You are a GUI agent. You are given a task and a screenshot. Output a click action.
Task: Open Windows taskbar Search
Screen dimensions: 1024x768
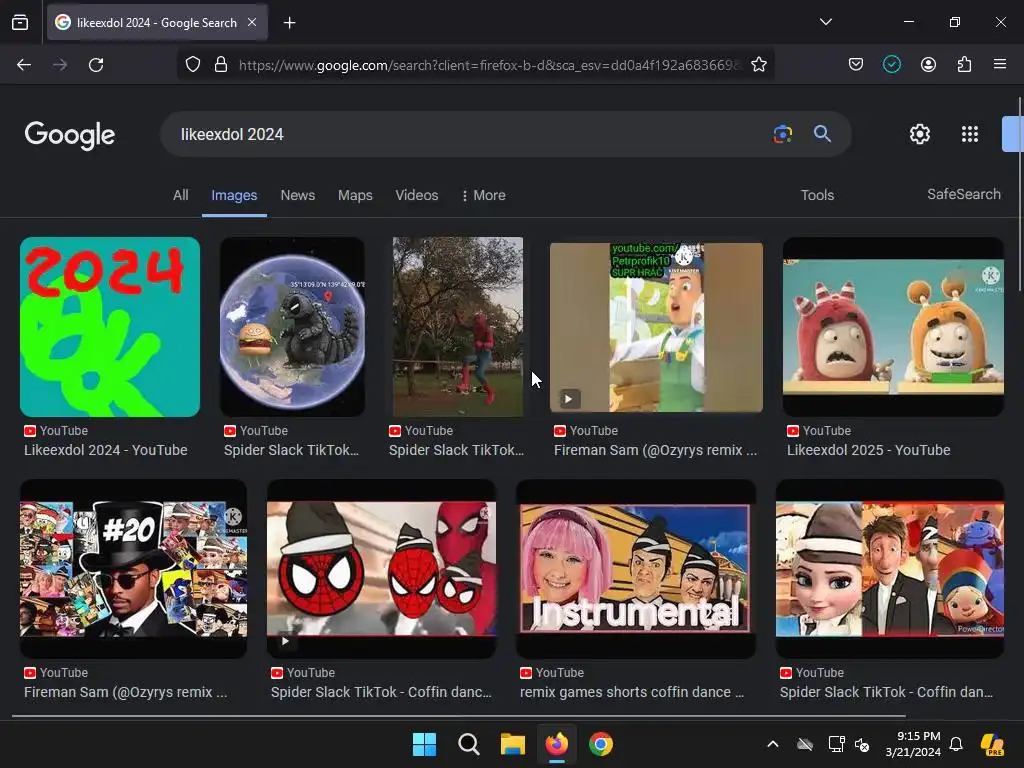click(x=468, y=744)
